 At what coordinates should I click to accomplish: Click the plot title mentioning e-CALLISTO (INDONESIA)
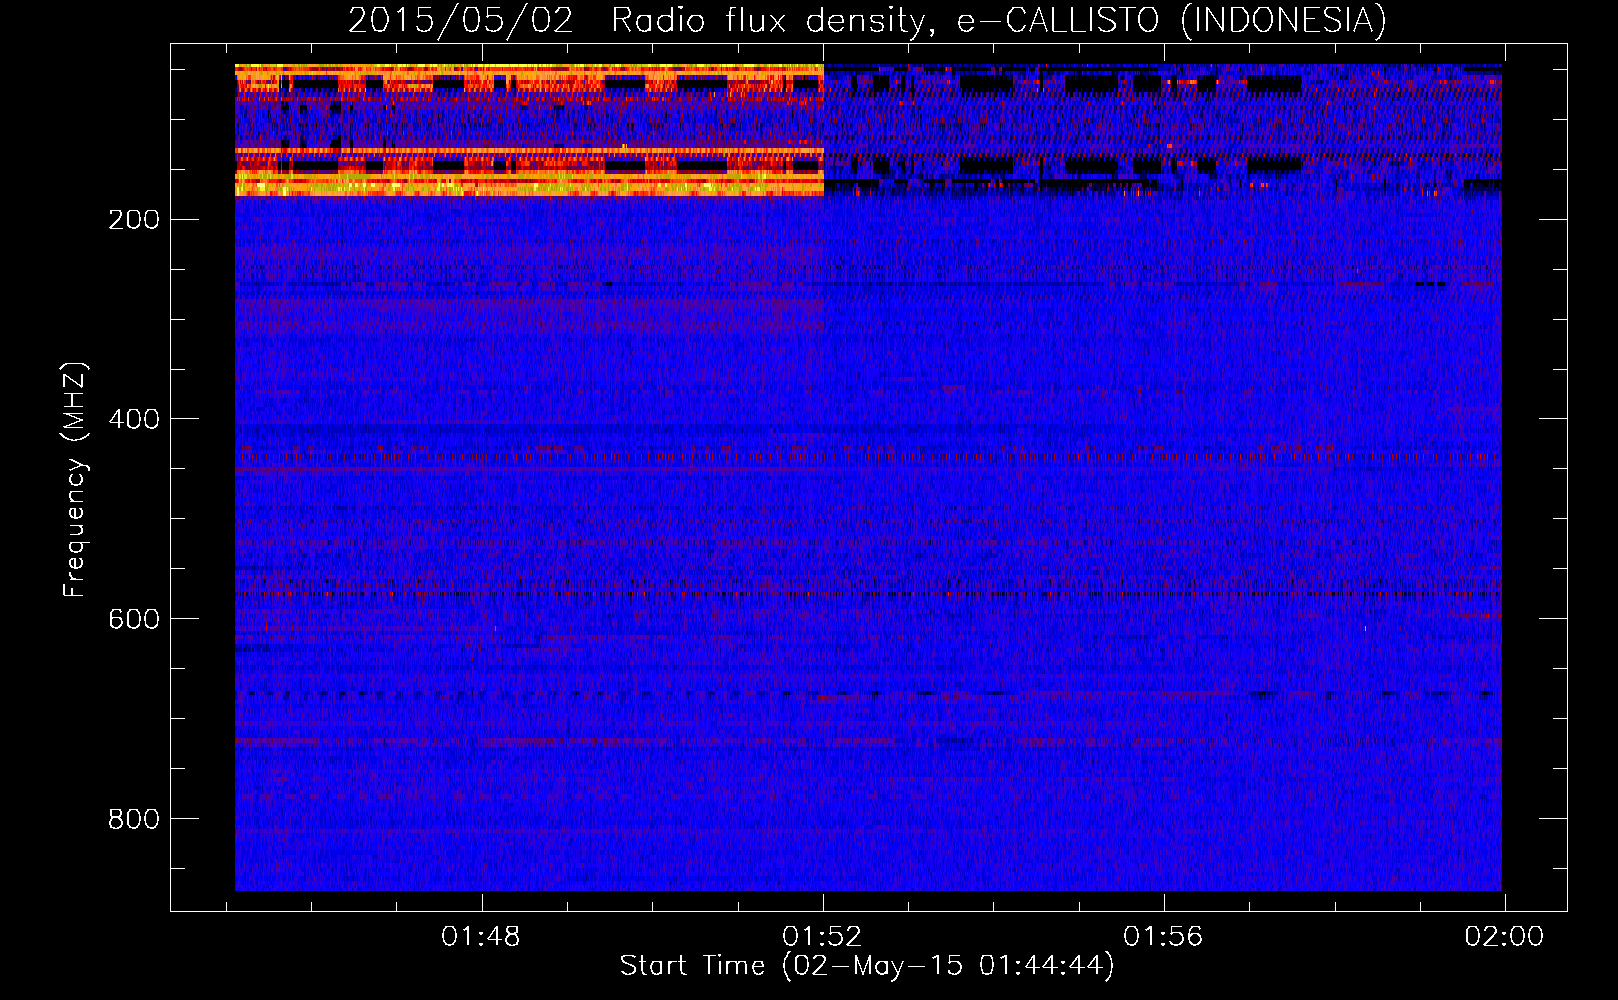pyautogui.click(x=867, y=20)
